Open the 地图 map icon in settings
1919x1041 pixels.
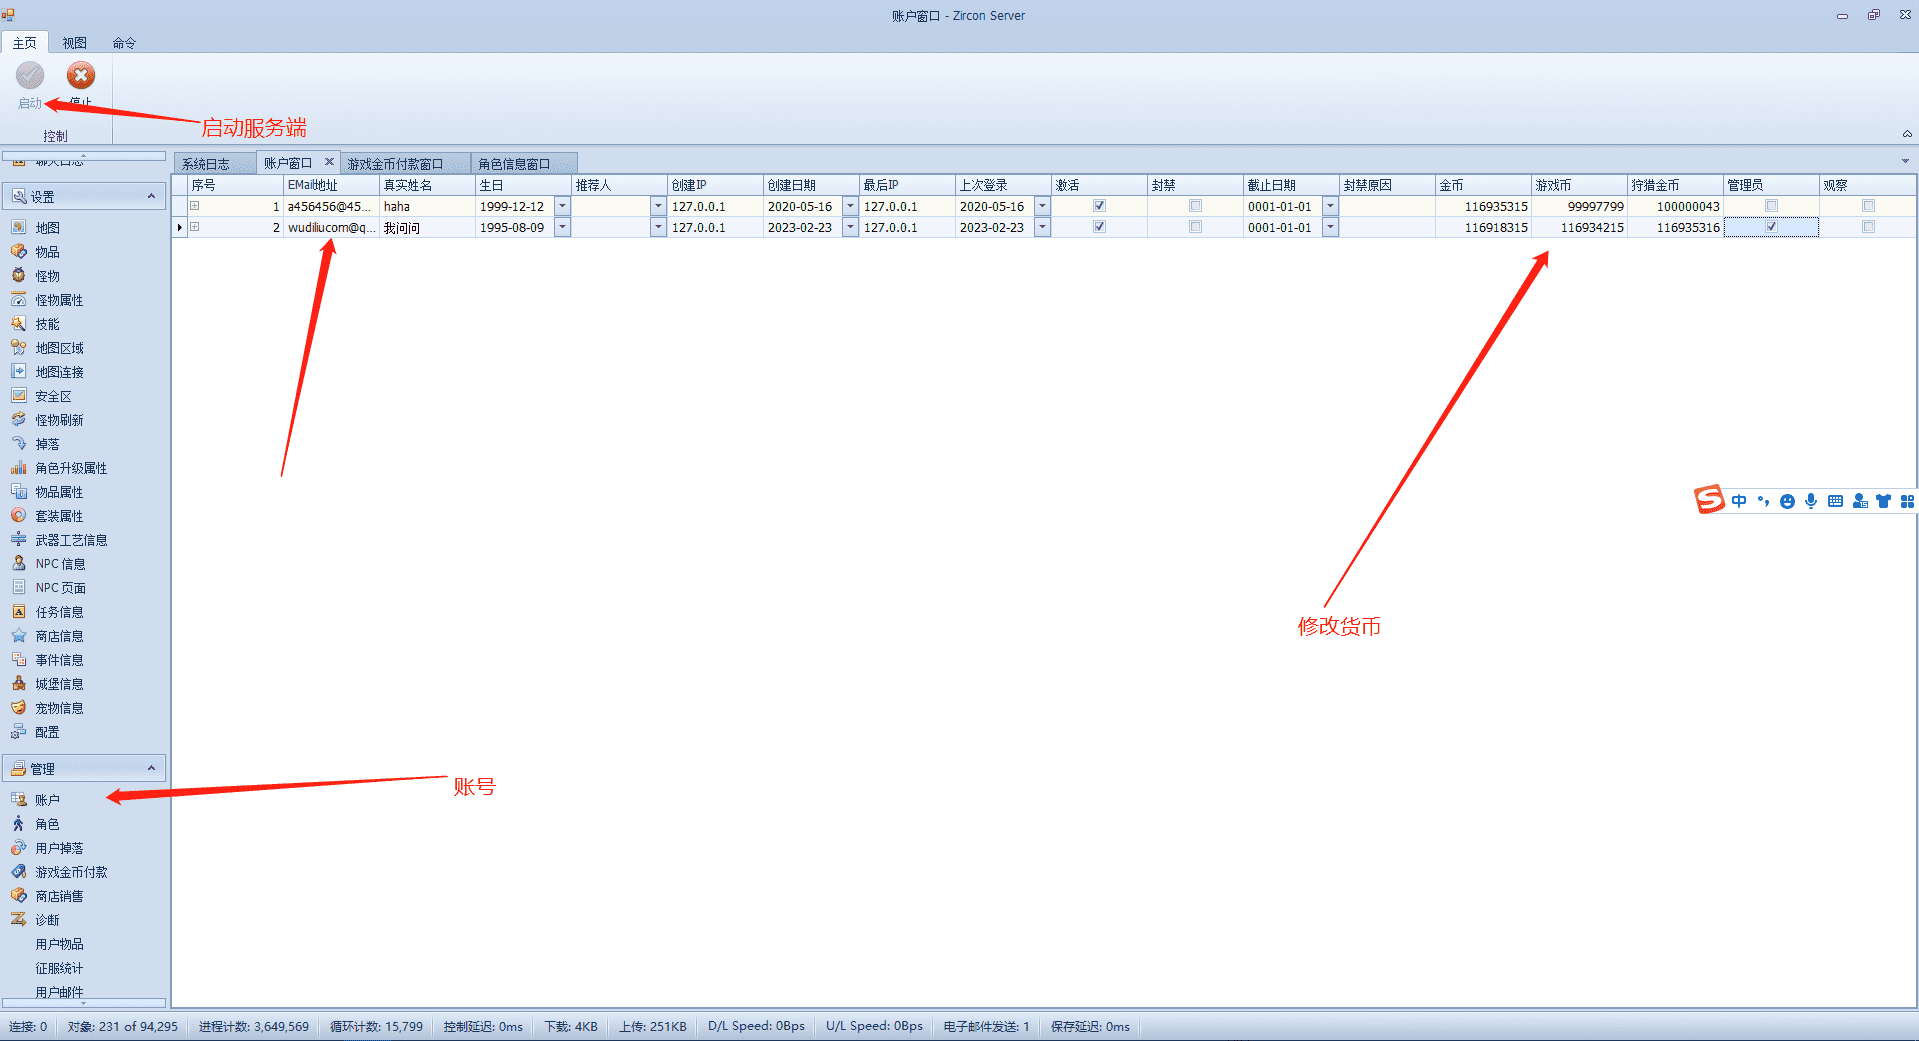[x=19, y=227]
